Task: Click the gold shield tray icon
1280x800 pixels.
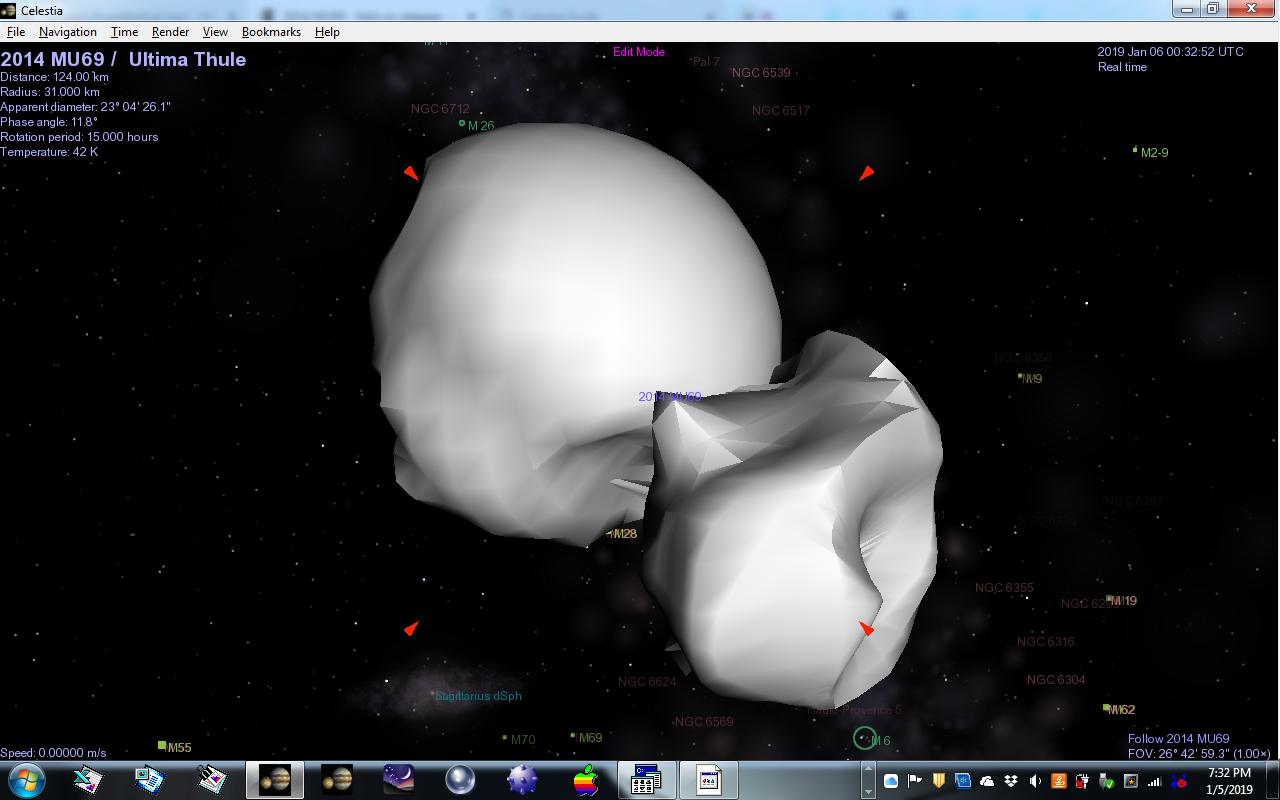Action: point(939,781)
